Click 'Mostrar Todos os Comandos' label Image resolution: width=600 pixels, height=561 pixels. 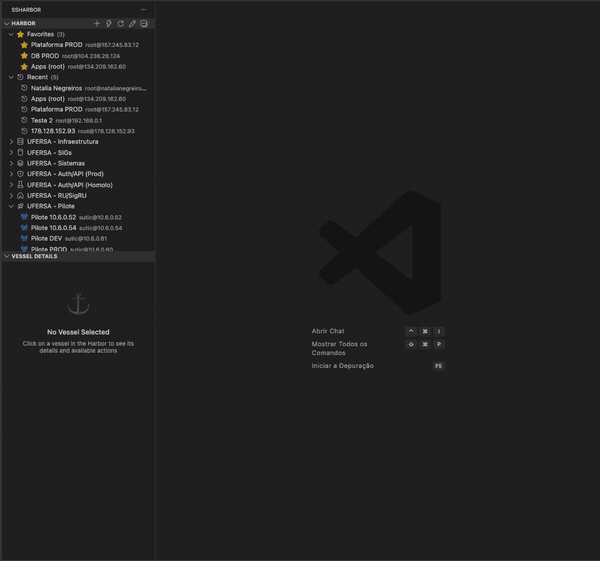[339, 348]
